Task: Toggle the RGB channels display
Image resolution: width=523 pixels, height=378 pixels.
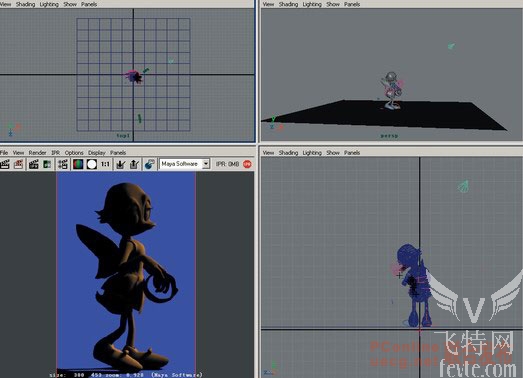Action: point(78,164)
